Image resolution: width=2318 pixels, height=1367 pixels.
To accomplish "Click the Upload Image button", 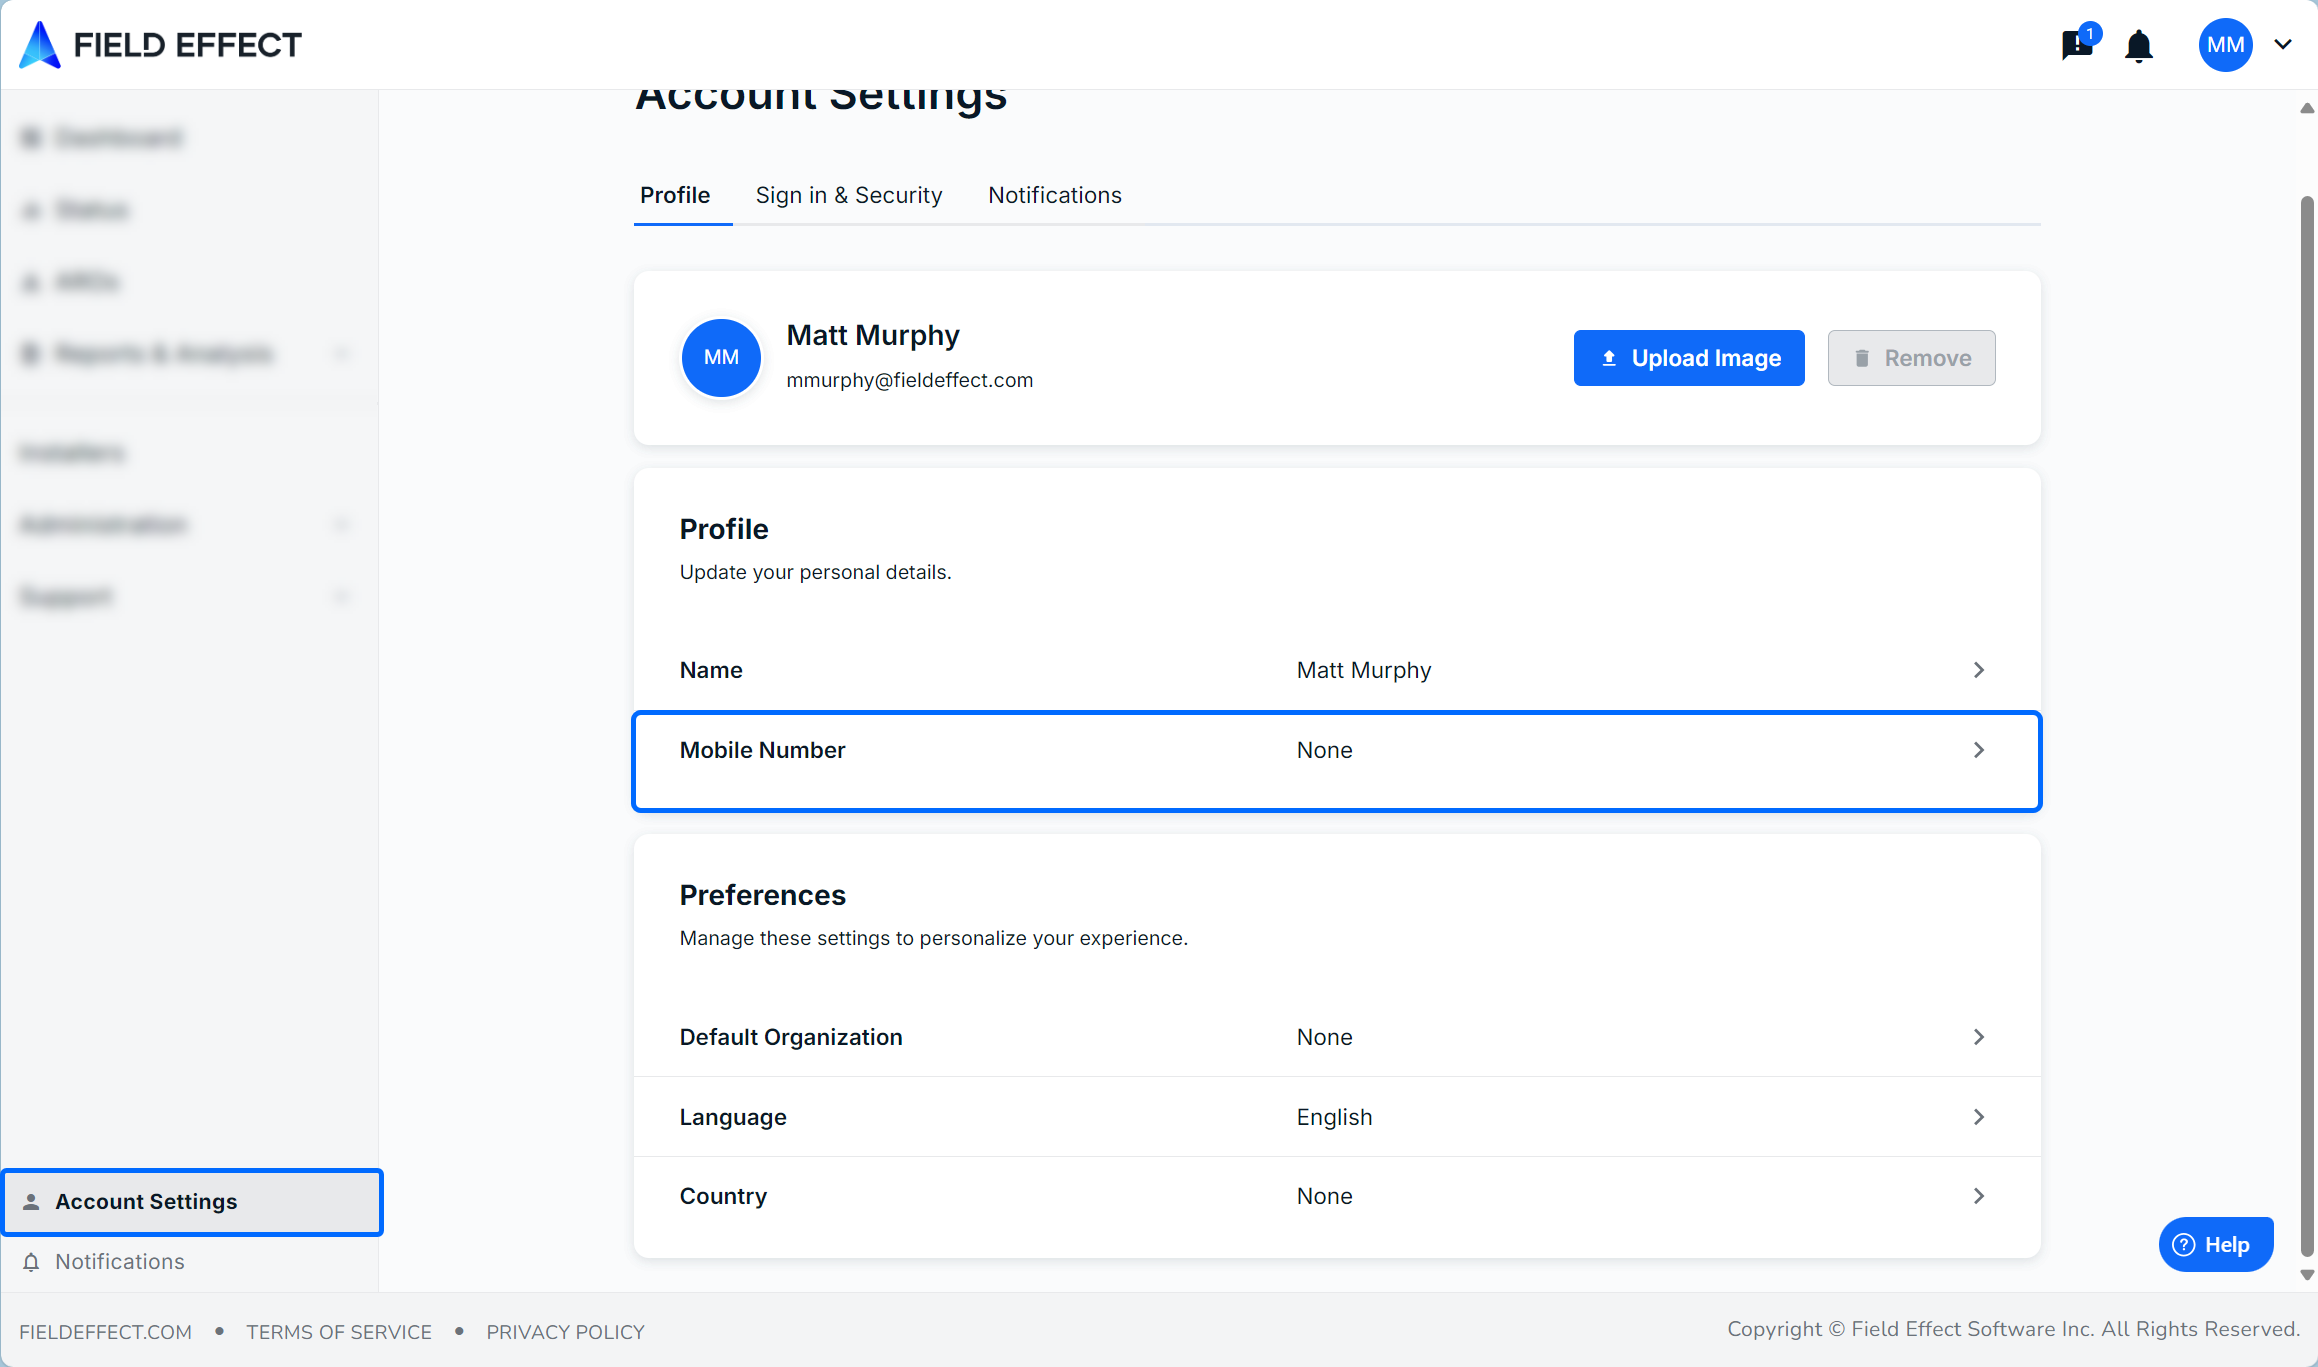I will pyautogui.click(x=1688, y=358).
